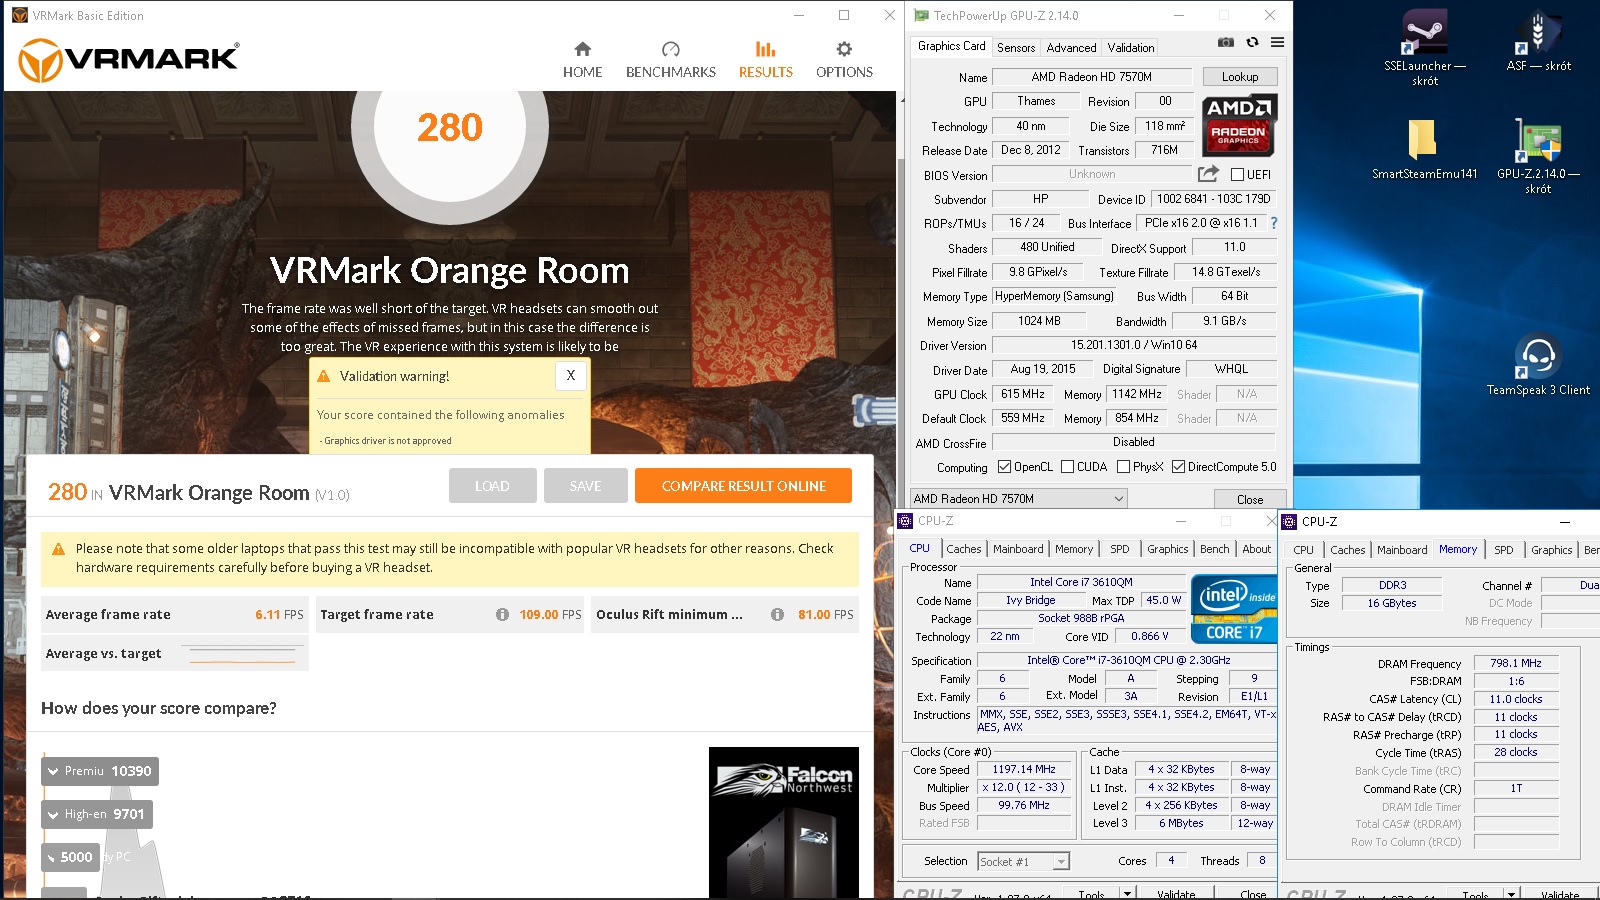Image resolution: width=1600 pixels, height=900 pixels.
Task: Select the Memory tab in left CPU-Z
Action: click(1073, 549)
